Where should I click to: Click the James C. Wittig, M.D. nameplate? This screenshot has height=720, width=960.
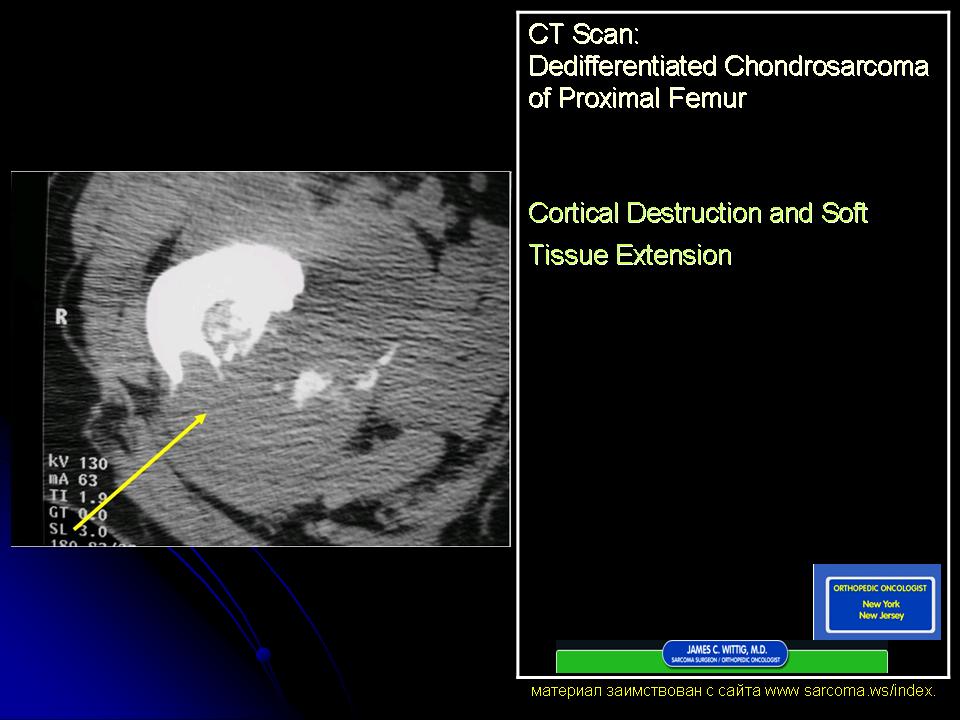pyautogui.click(x=725, y=654)
